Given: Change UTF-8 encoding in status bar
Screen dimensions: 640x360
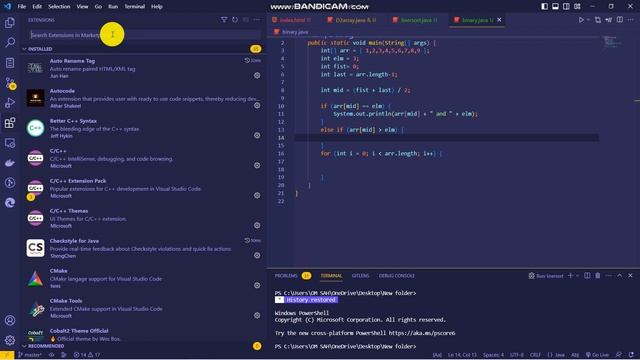Looking at the screenshot, I should click(516, 355).
